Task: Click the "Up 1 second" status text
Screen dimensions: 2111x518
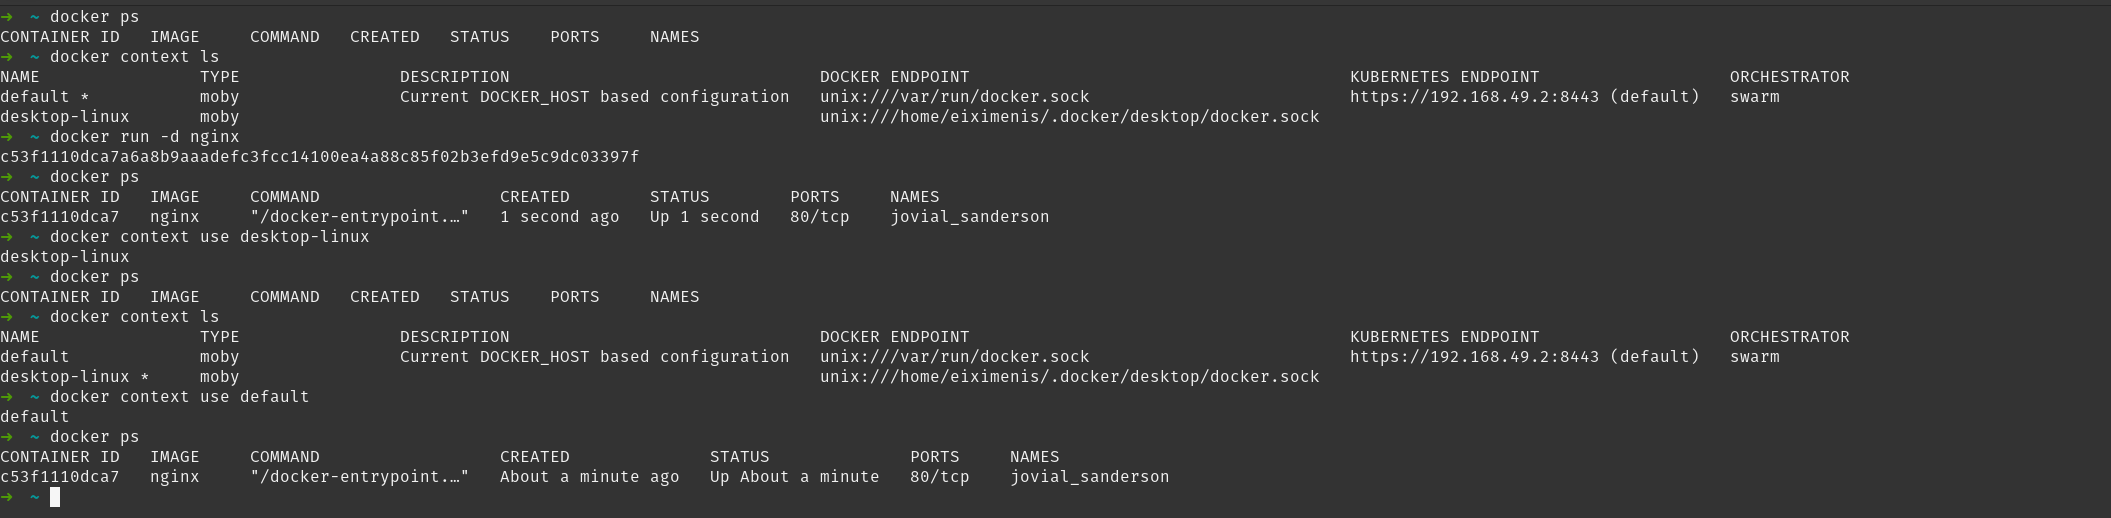Action: click(x=704, y=217)
